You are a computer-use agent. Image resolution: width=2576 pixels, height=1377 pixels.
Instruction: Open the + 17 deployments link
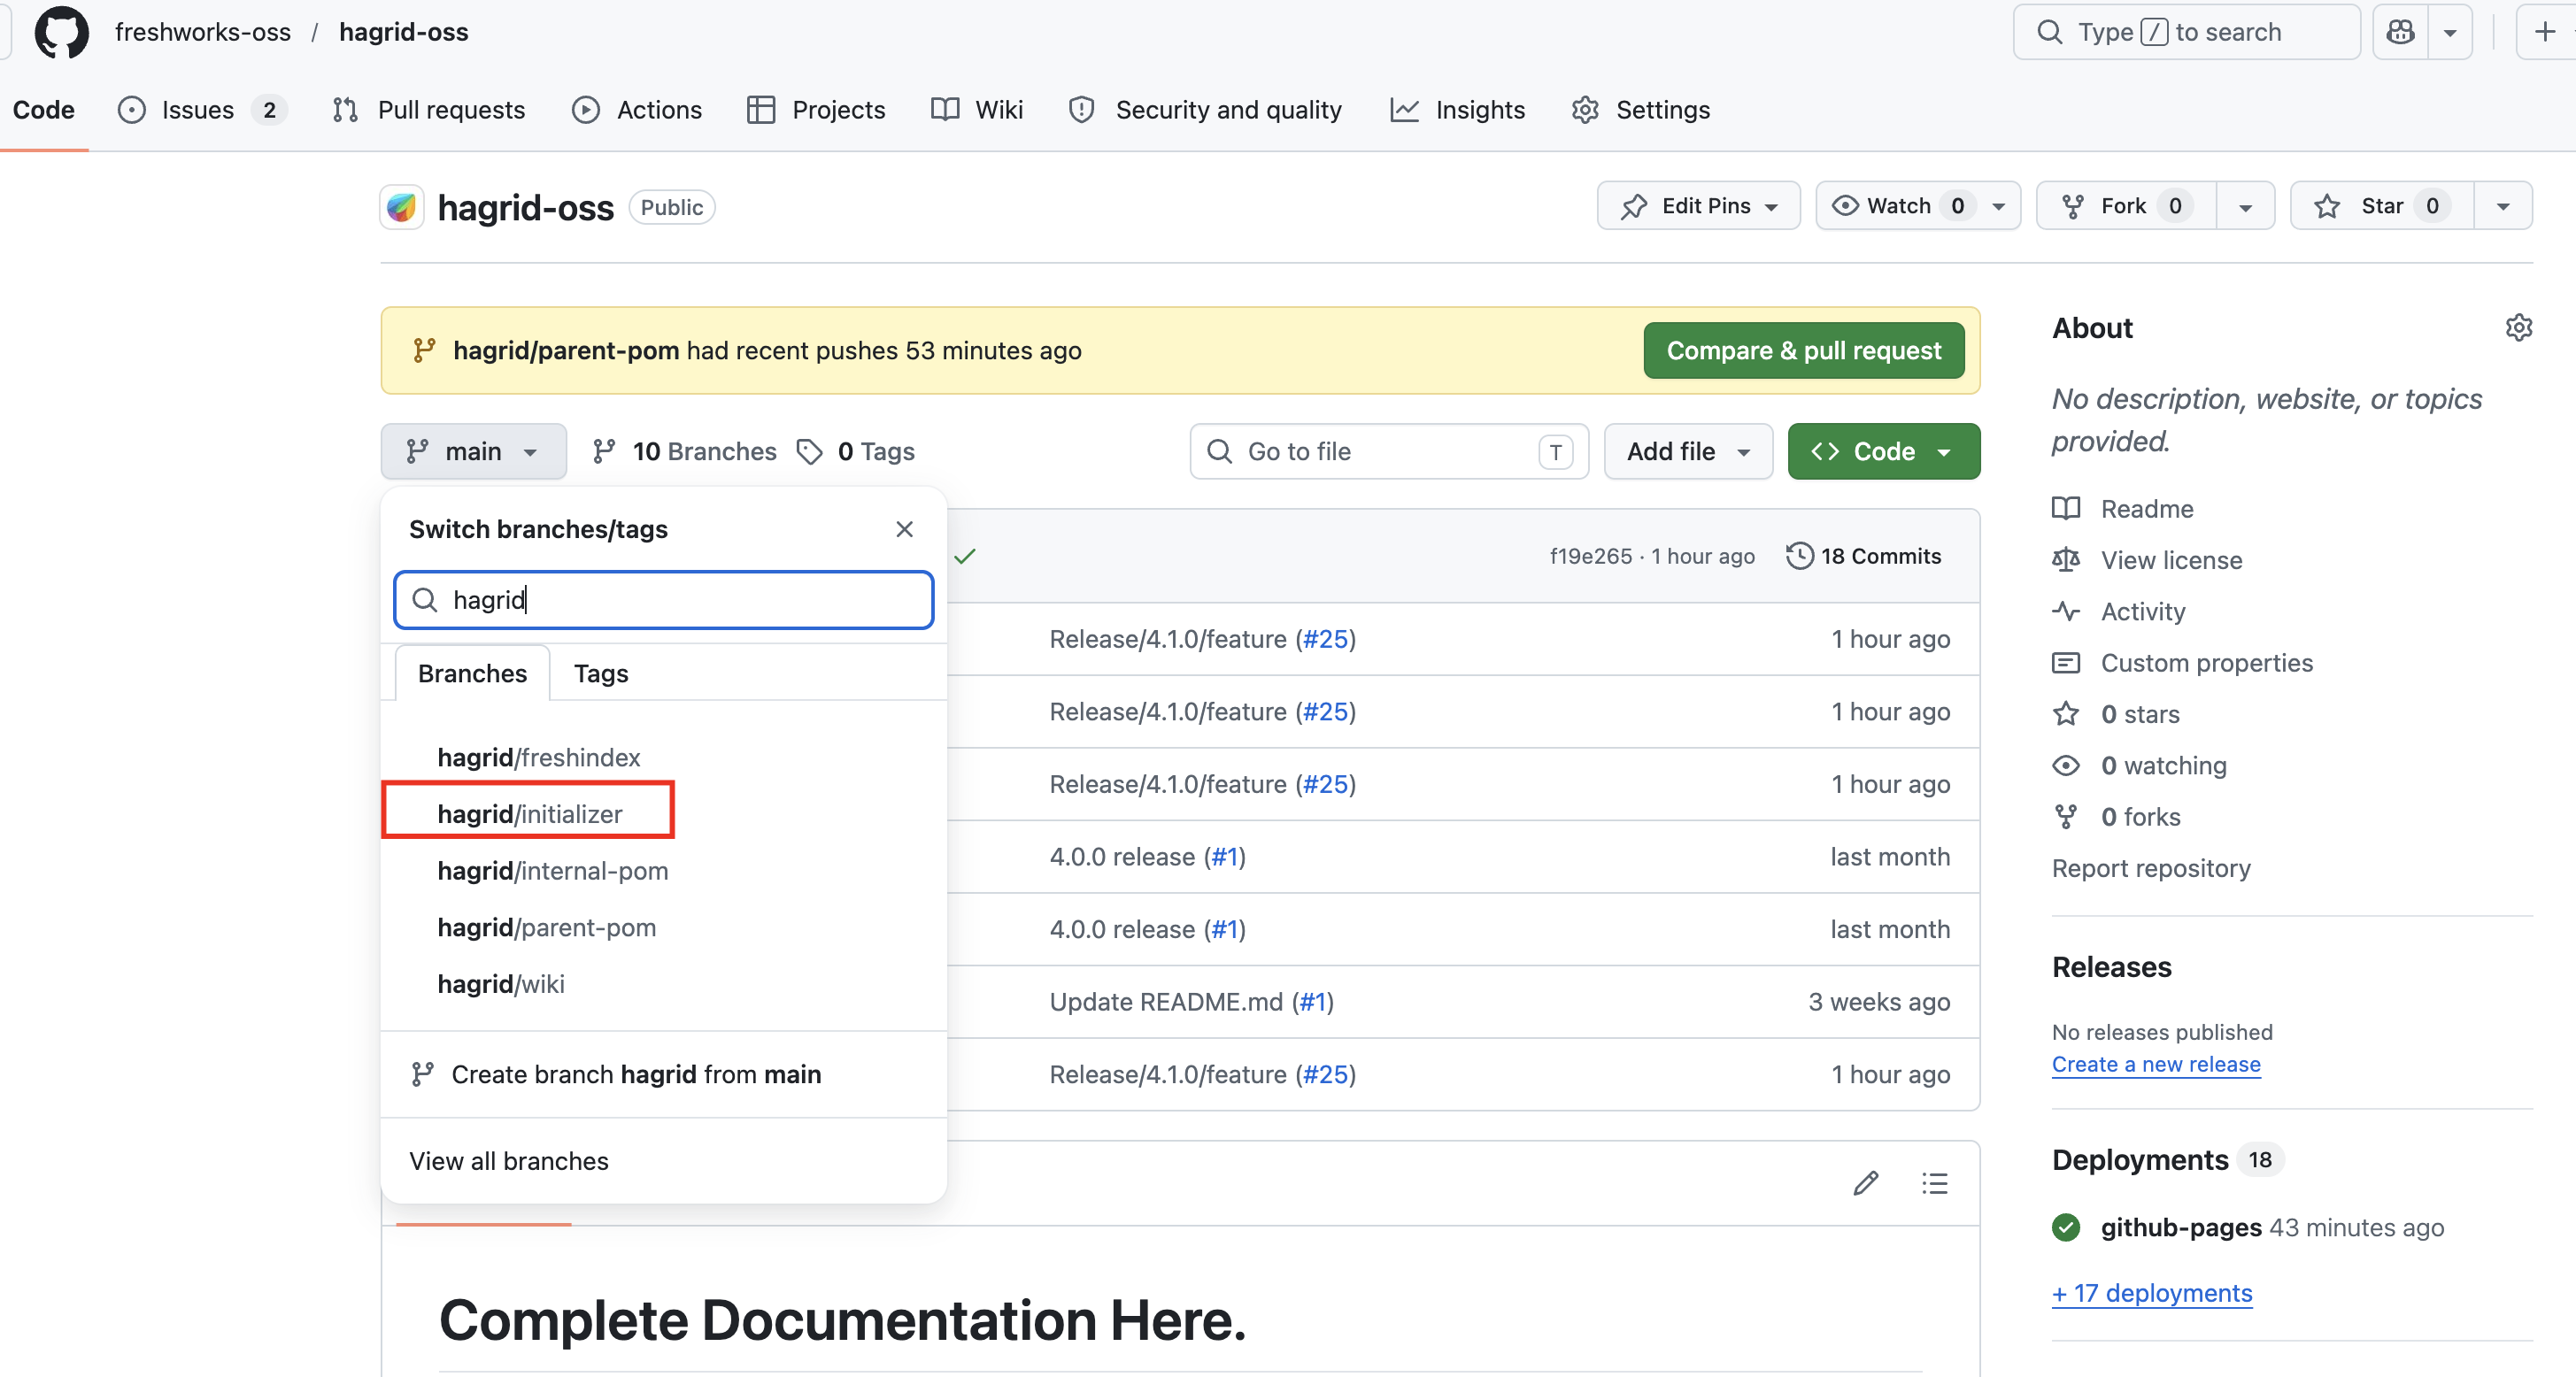[x=2152, y=1294]
